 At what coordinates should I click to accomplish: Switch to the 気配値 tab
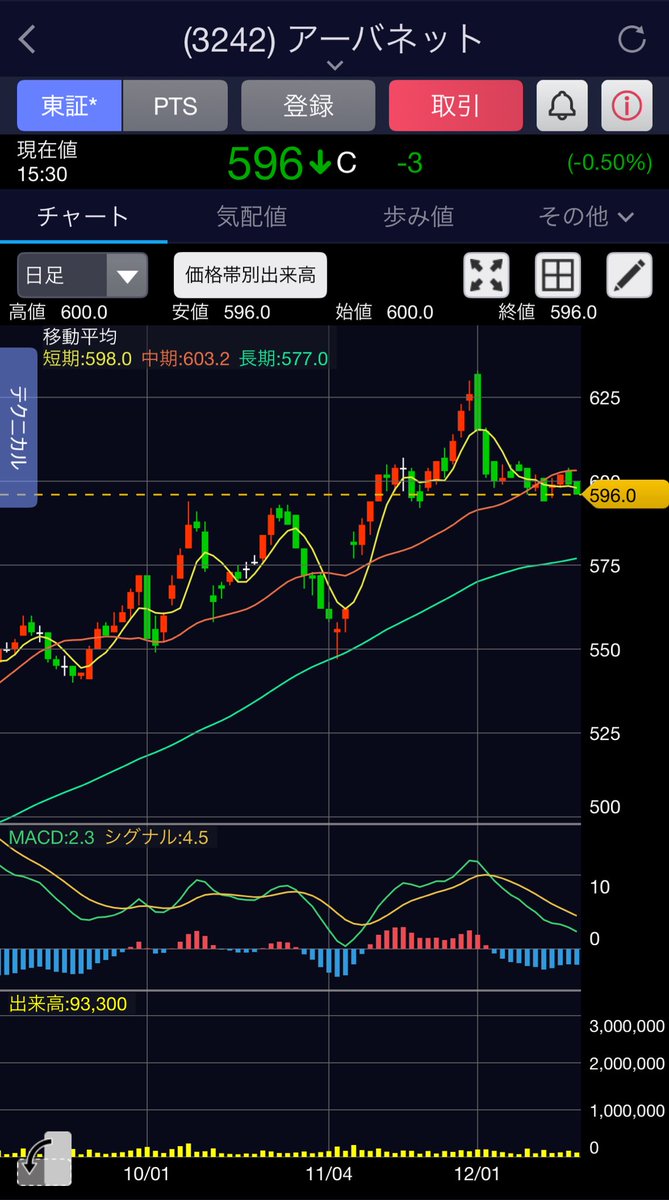click(x=251, y=216)
